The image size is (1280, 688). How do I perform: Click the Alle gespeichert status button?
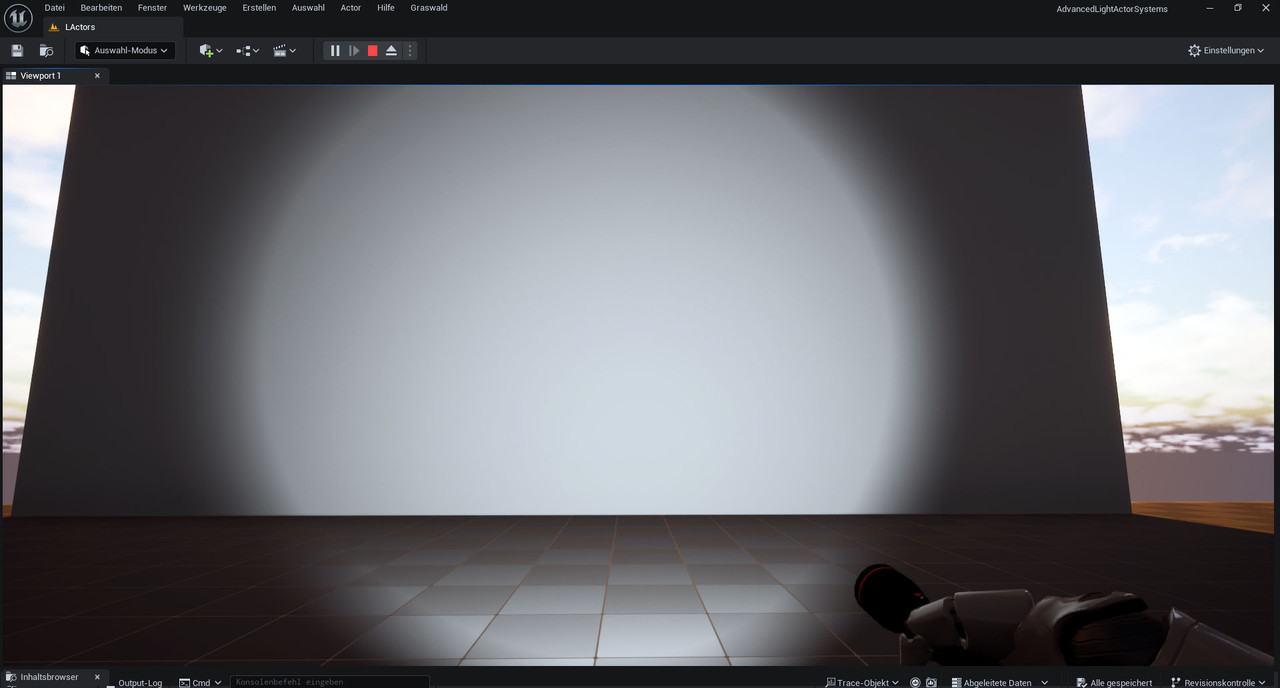1114,683
